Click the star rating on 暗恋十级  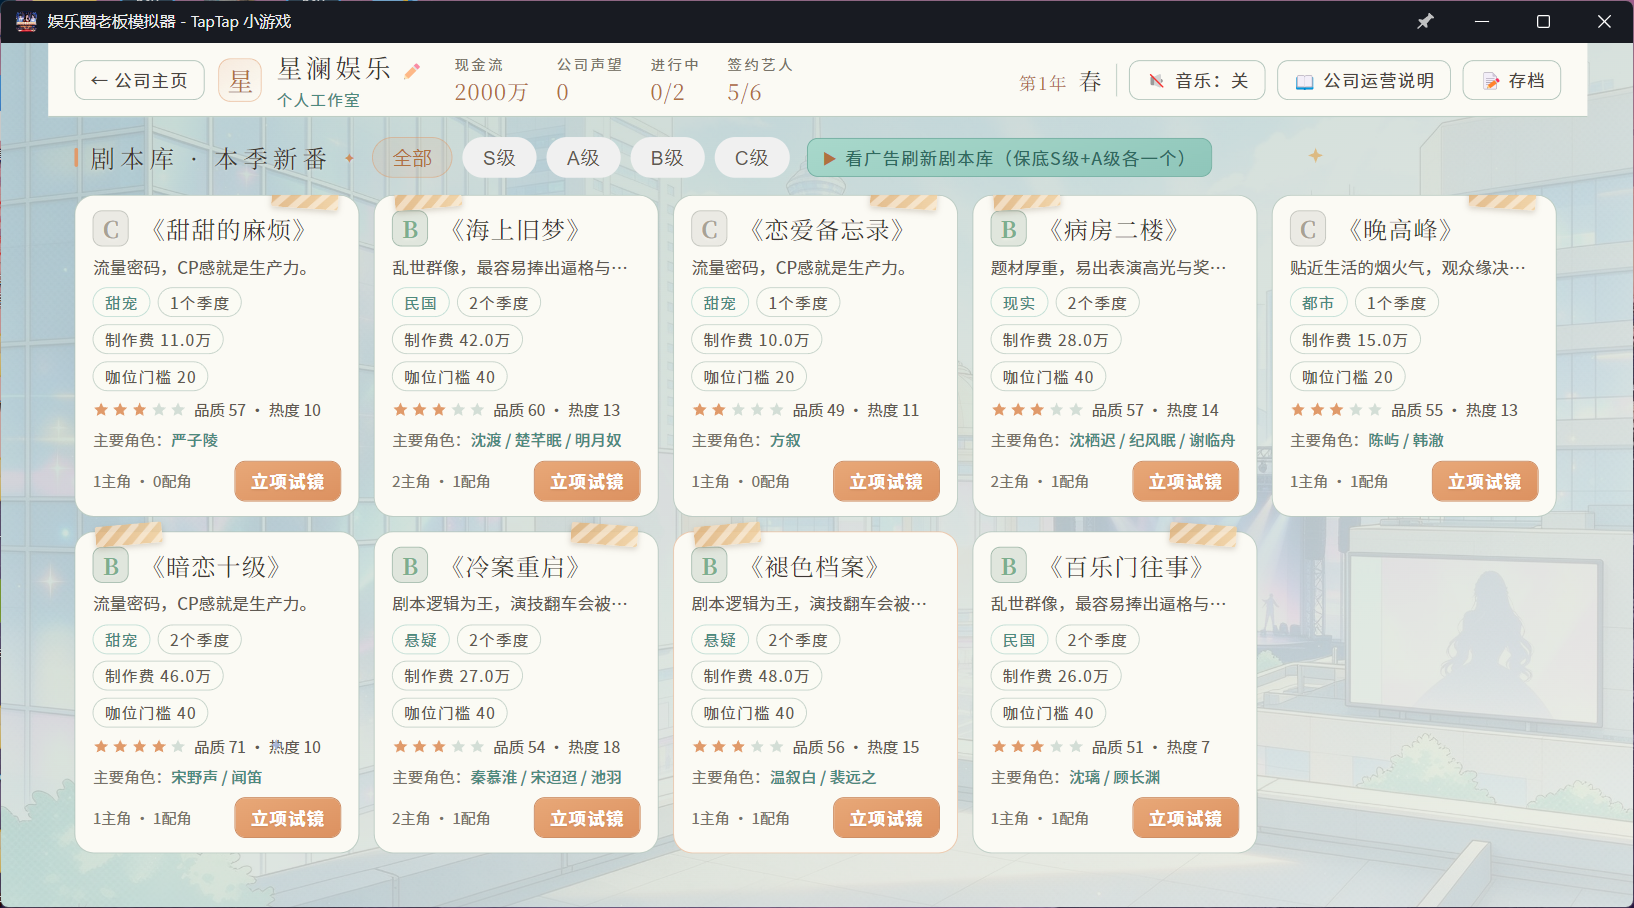[139, 747]
